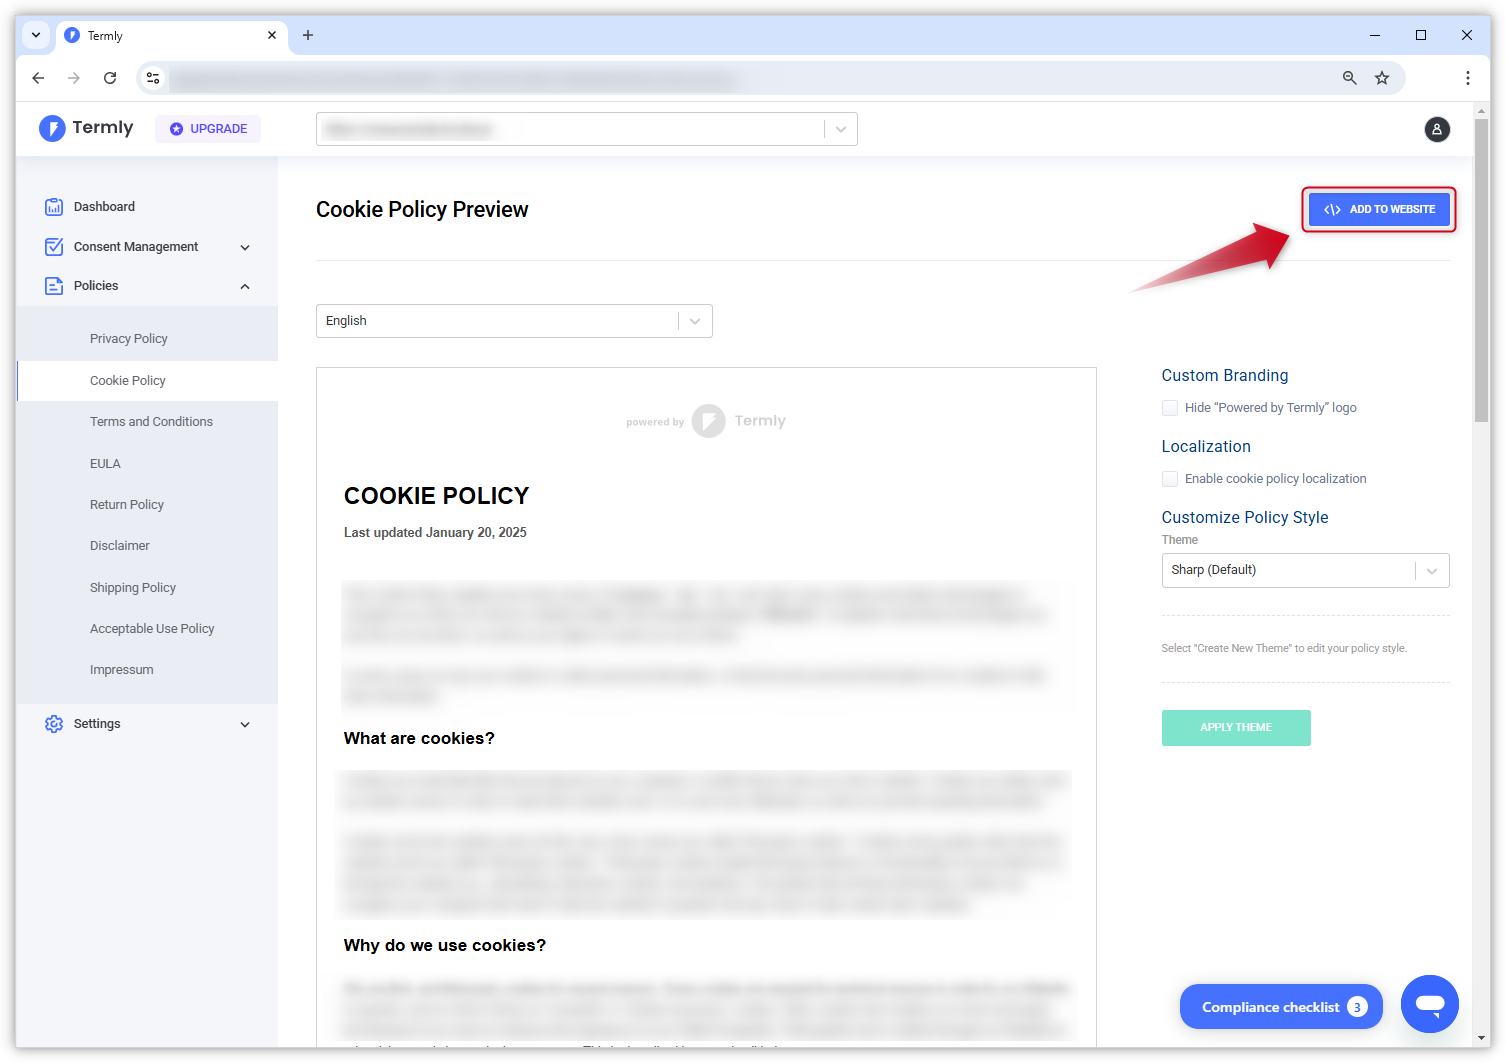
Task: Open Privacy Policy from the sidebar
Action: click(129, 339)
